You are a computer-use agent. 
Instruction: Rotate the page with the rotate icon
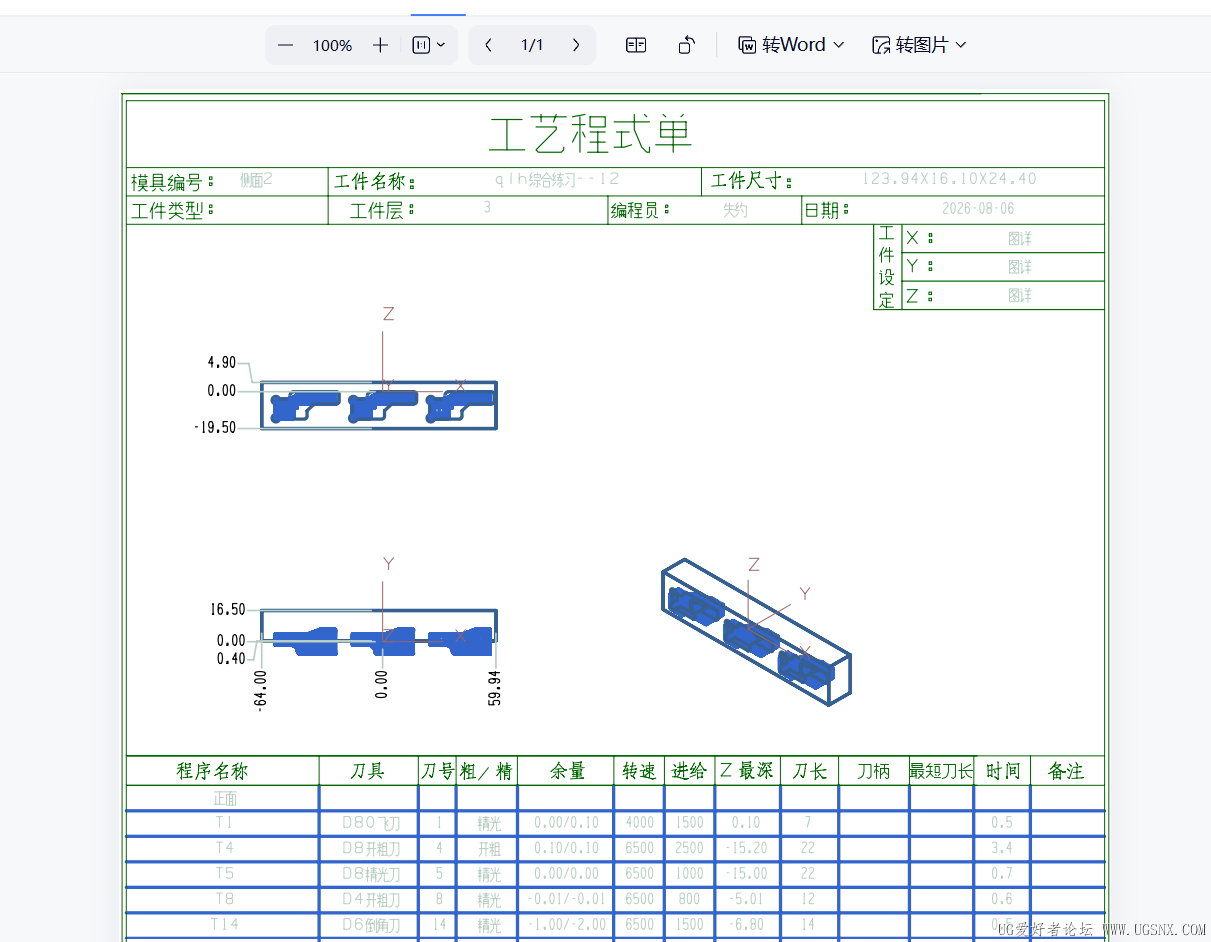[686, 45]
